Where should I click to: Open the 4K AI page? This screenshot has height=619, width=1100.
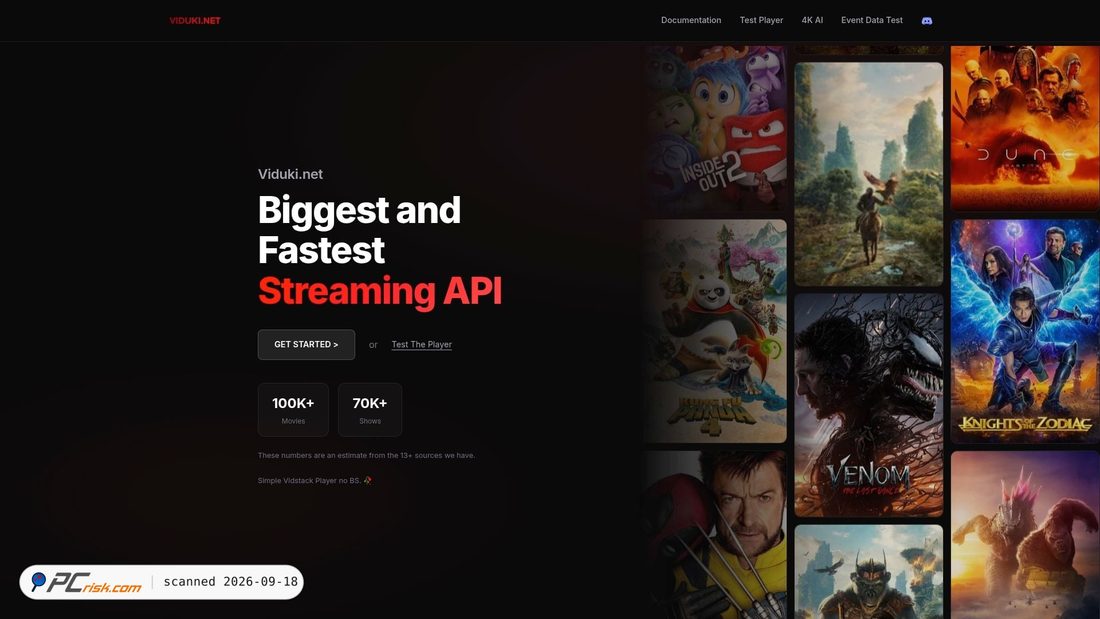pyautogui.click(x=812, y=20)
